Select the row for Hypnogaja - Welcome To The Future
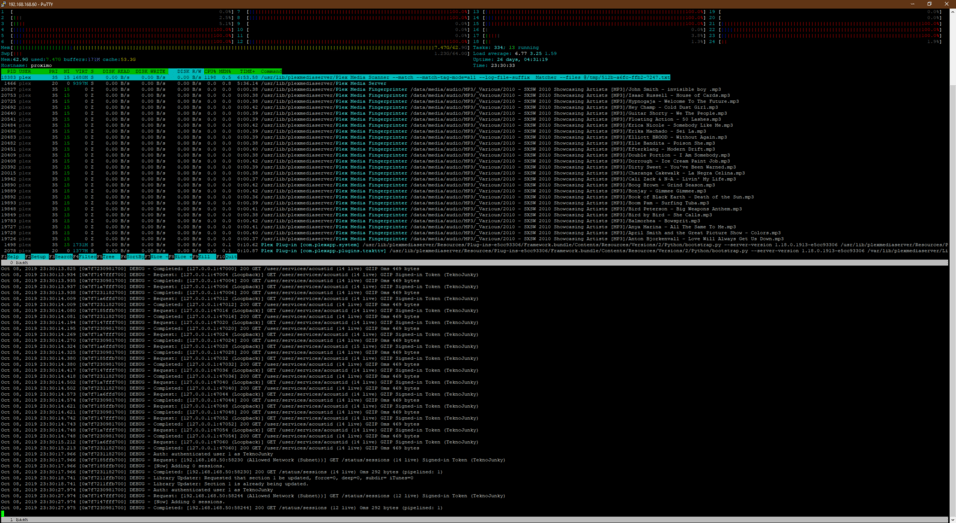The image size is (956, 523). 371,101
